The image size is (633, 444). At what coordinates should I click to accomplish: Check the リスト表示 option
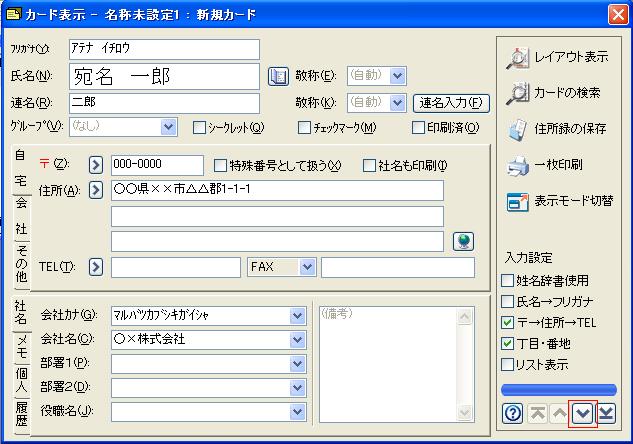pos(508,365)
